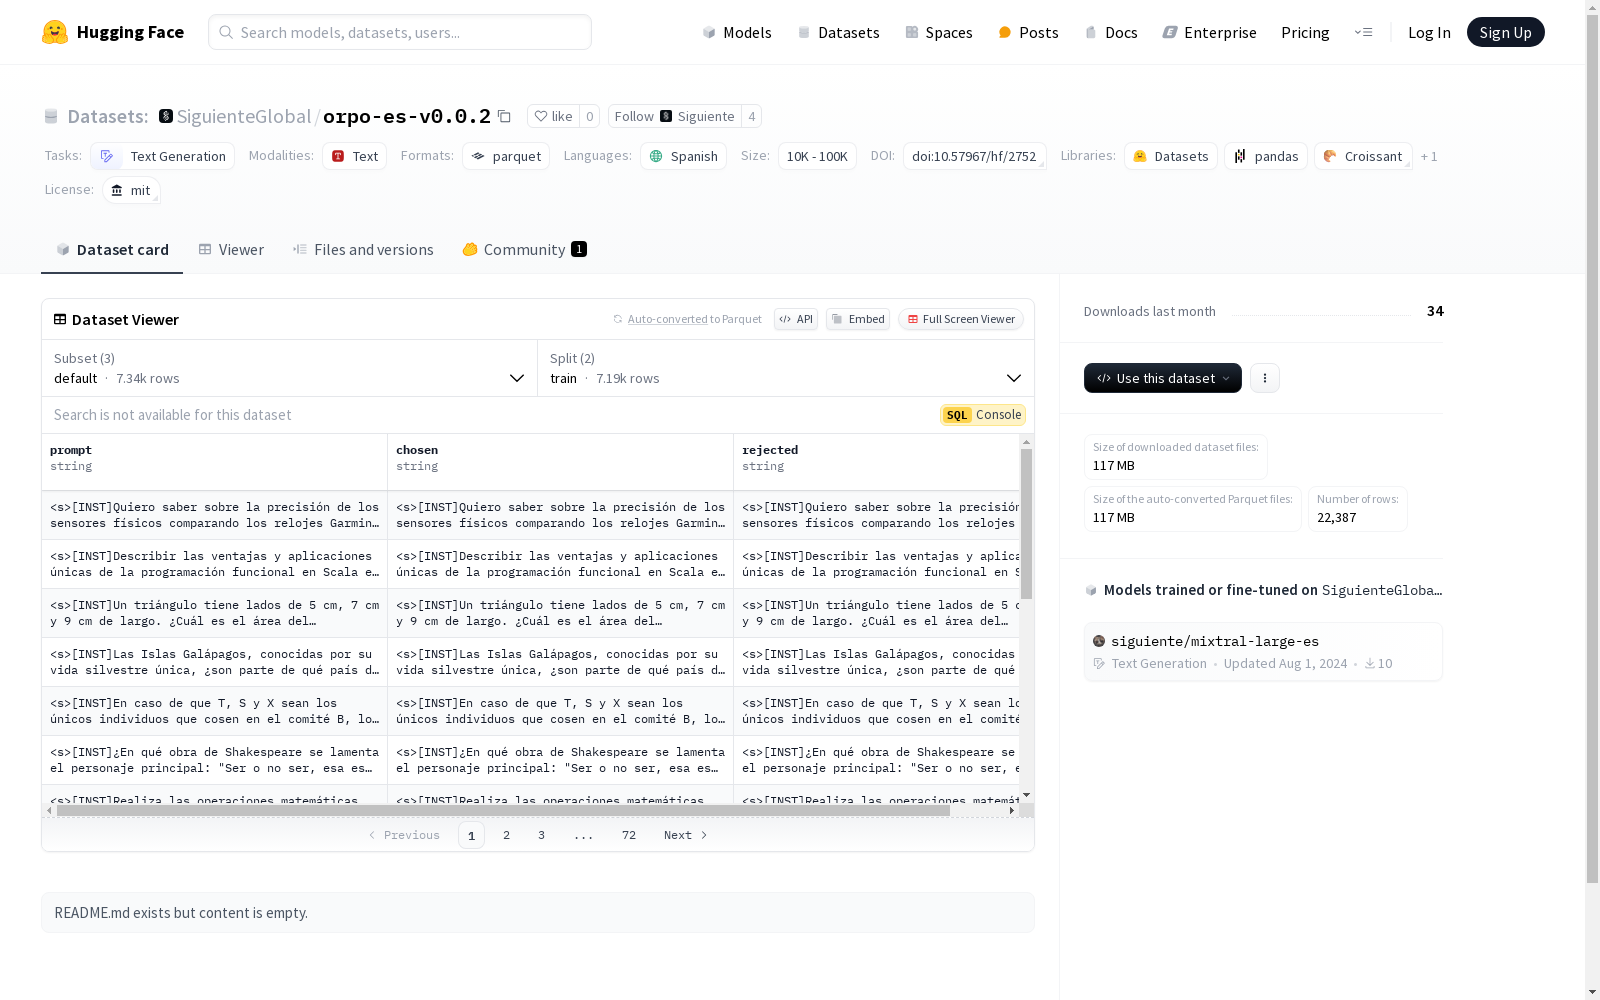Open Docs in the top navigation
Viewport: 1600px width, 1000px height.
[x=1111, y=32]
